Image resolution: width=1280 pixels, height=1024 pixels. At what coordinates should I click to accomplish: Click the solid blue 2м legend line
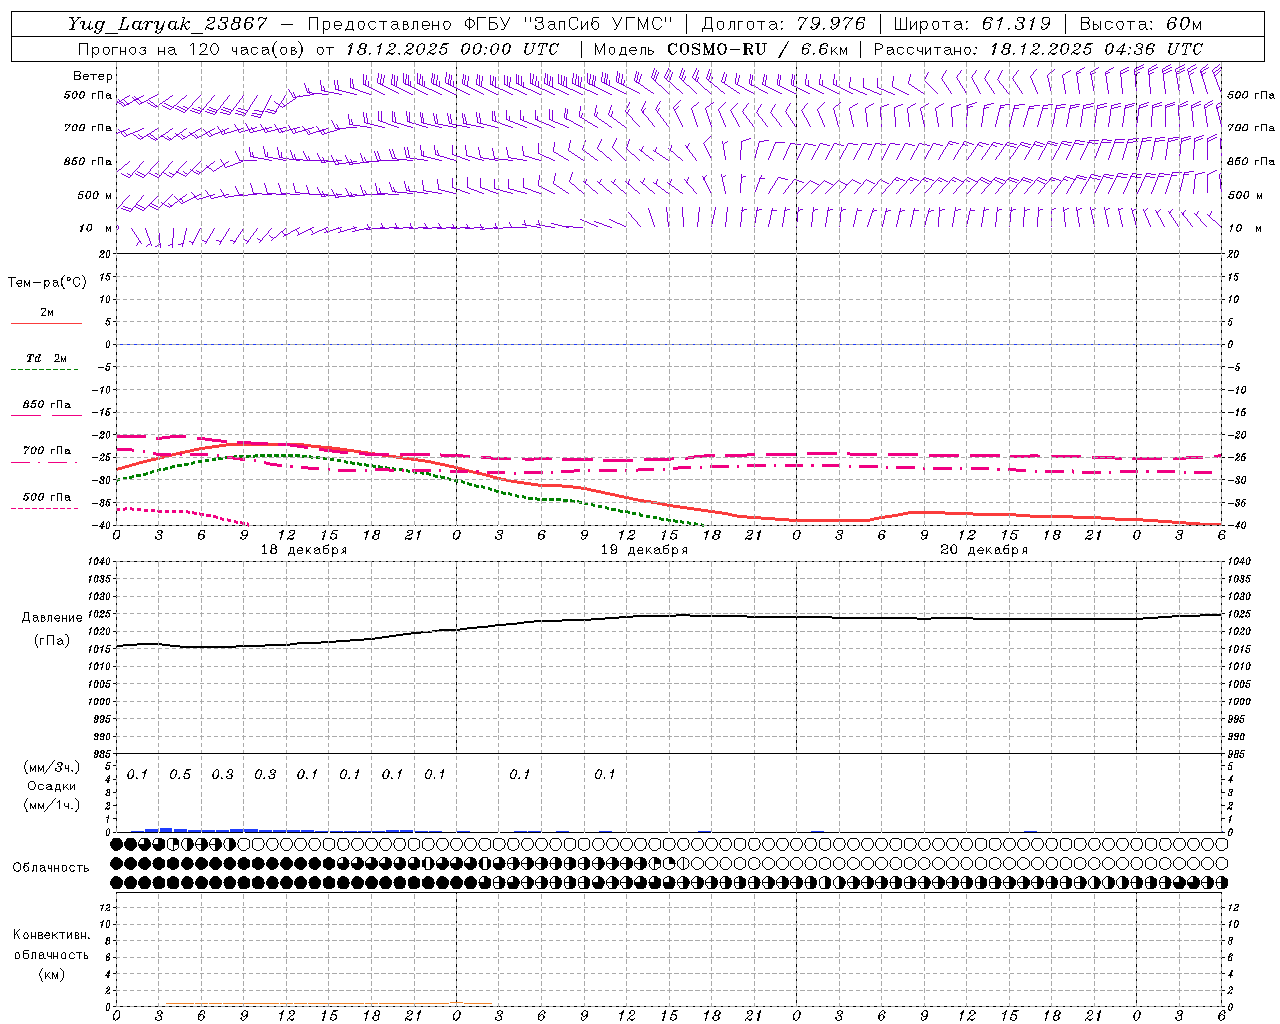pyautogui.click(x=46, y=323)
